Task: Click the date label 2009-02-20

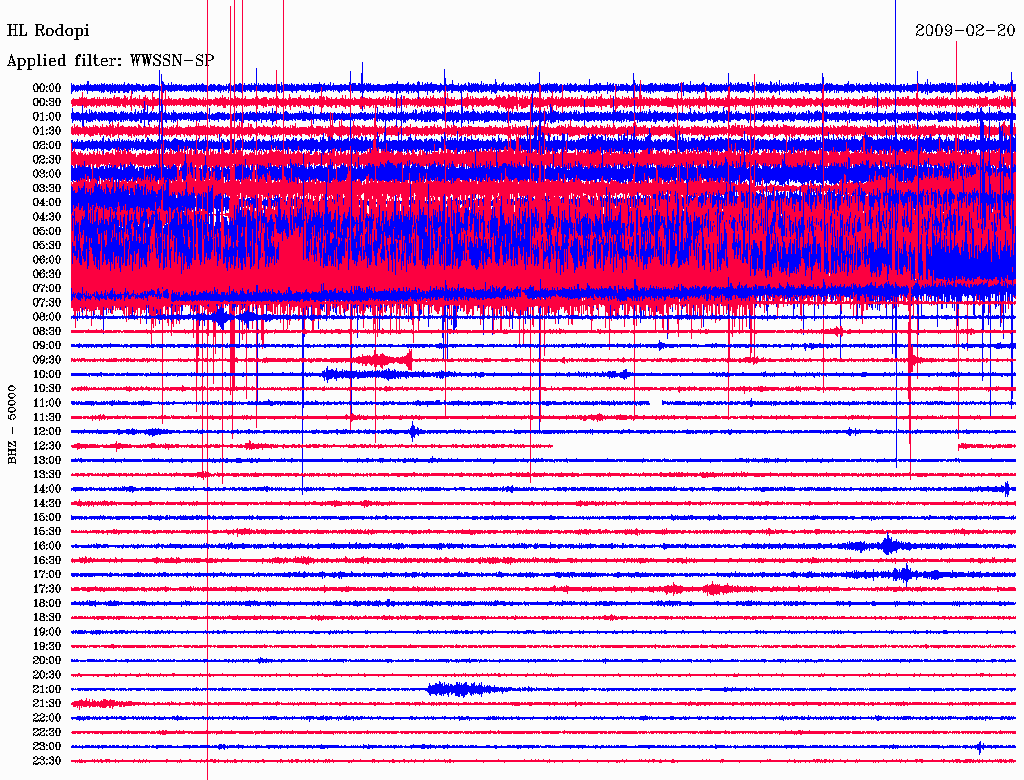Action: pyautogui.click(x=965, y=30)
